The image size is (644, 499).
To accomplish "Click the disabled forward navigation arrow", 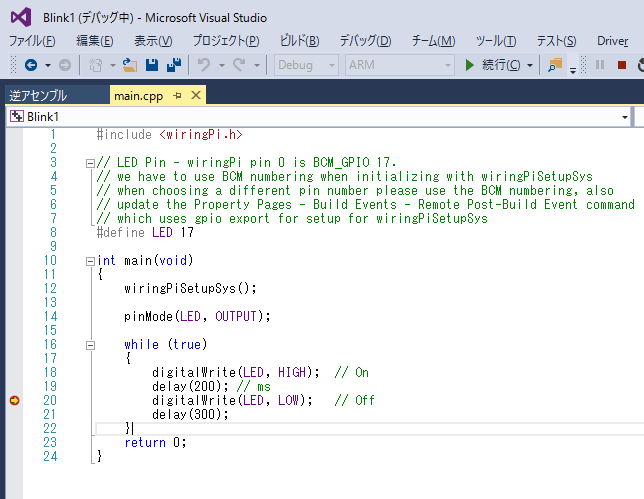I will click(64, 65).
